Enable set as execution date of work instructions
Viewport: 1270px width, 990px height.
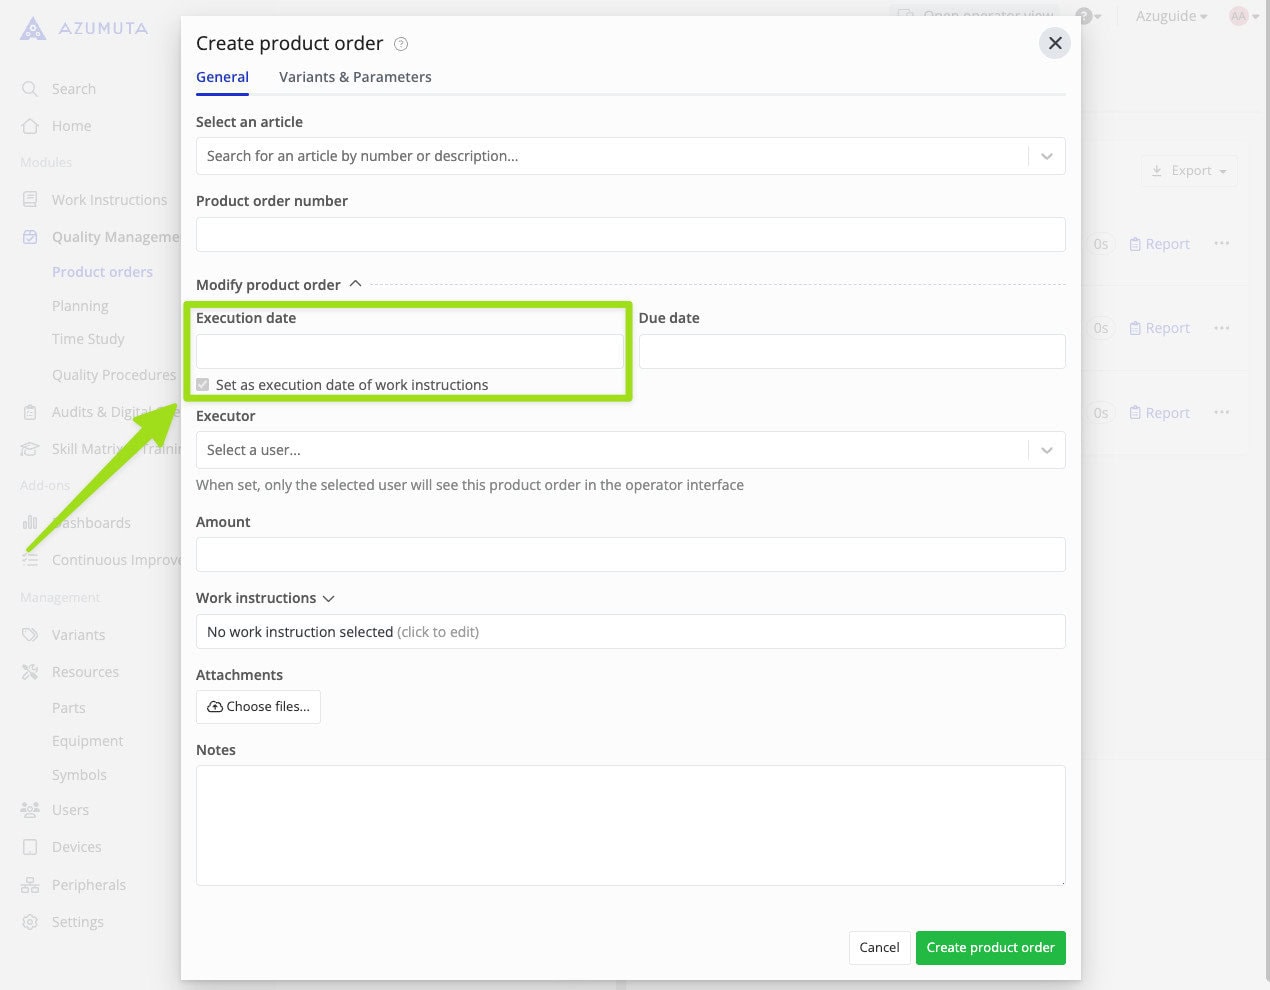[203, 384]
